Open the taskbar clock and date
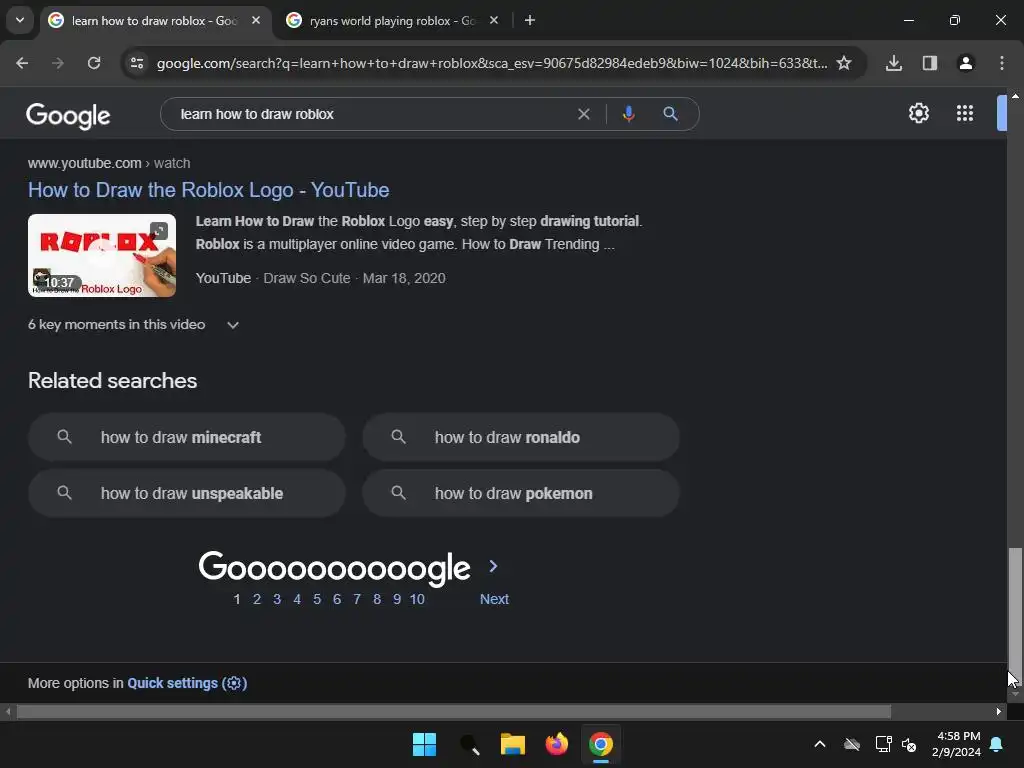The height and width of the screenshot is (768, 1024). (956, 744)
